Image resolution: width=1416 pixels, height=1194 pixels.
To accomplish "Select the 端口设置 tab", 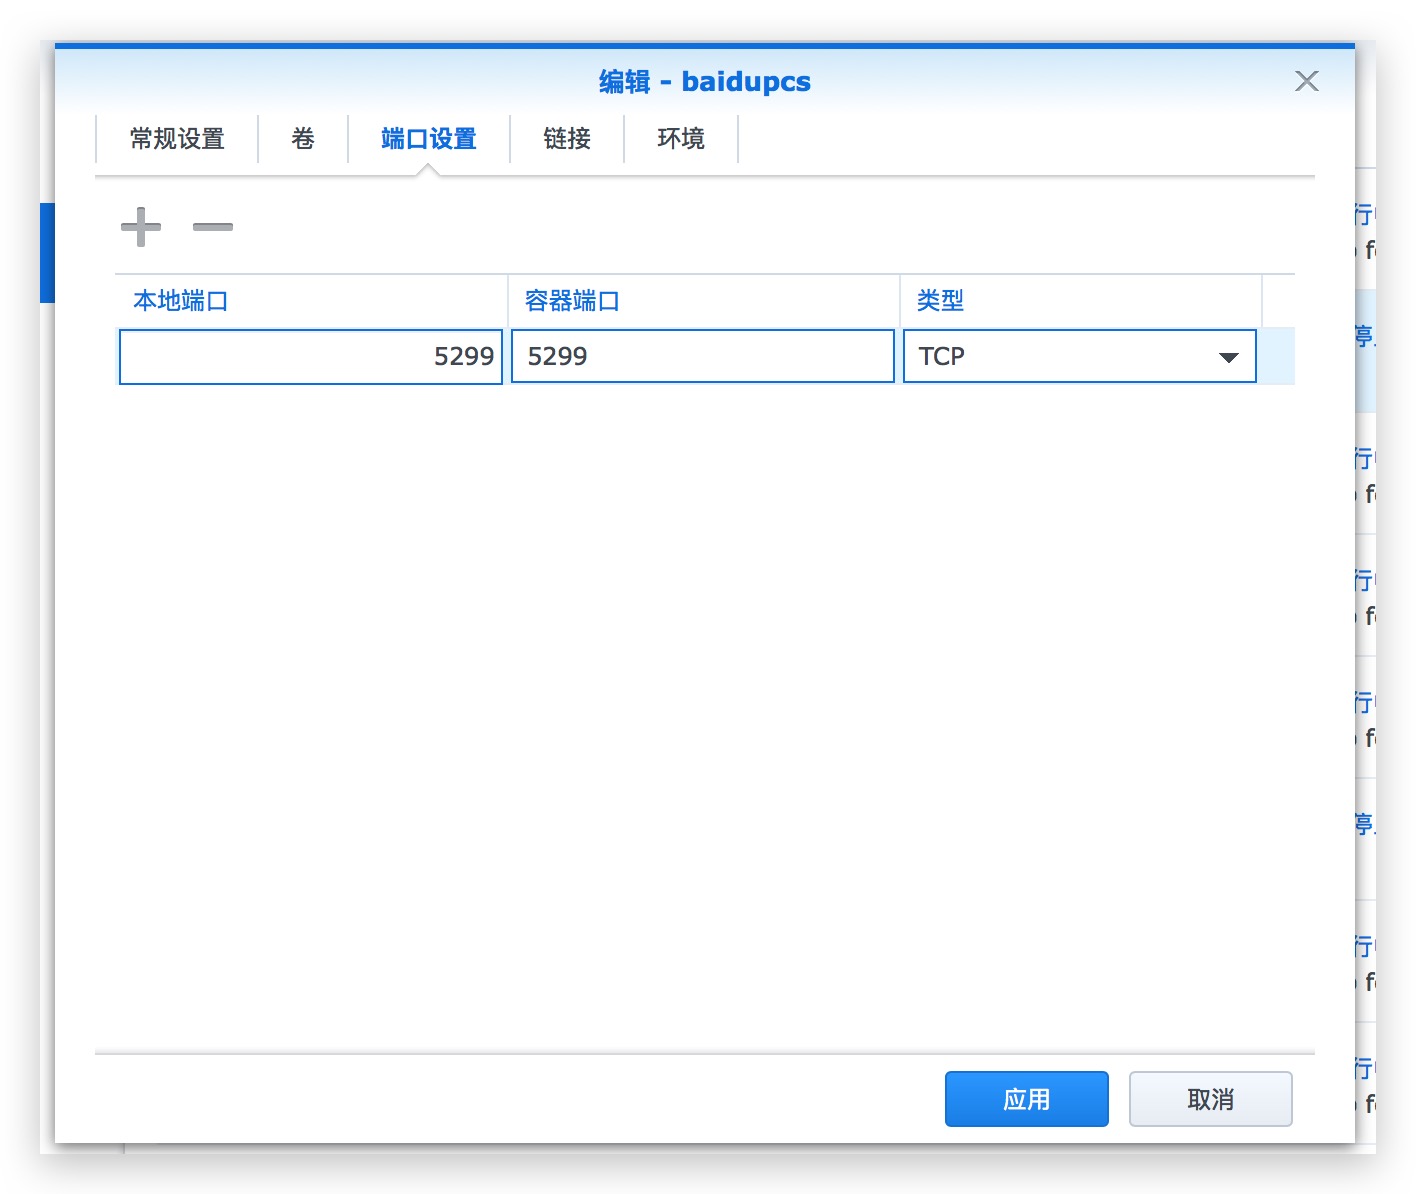I will (429, 138).
